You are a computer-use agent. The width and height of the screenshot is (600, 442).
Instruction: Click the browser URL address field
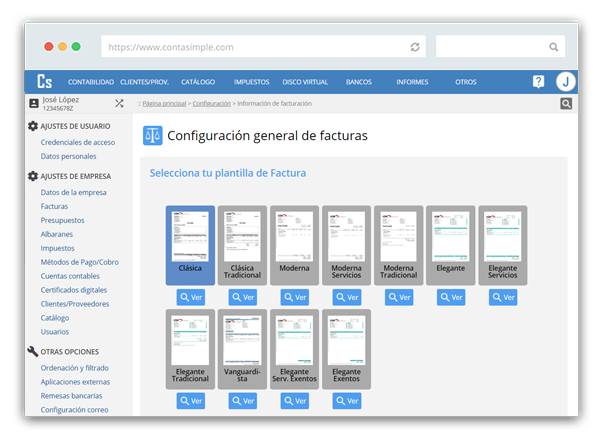(x=255, y=47)
